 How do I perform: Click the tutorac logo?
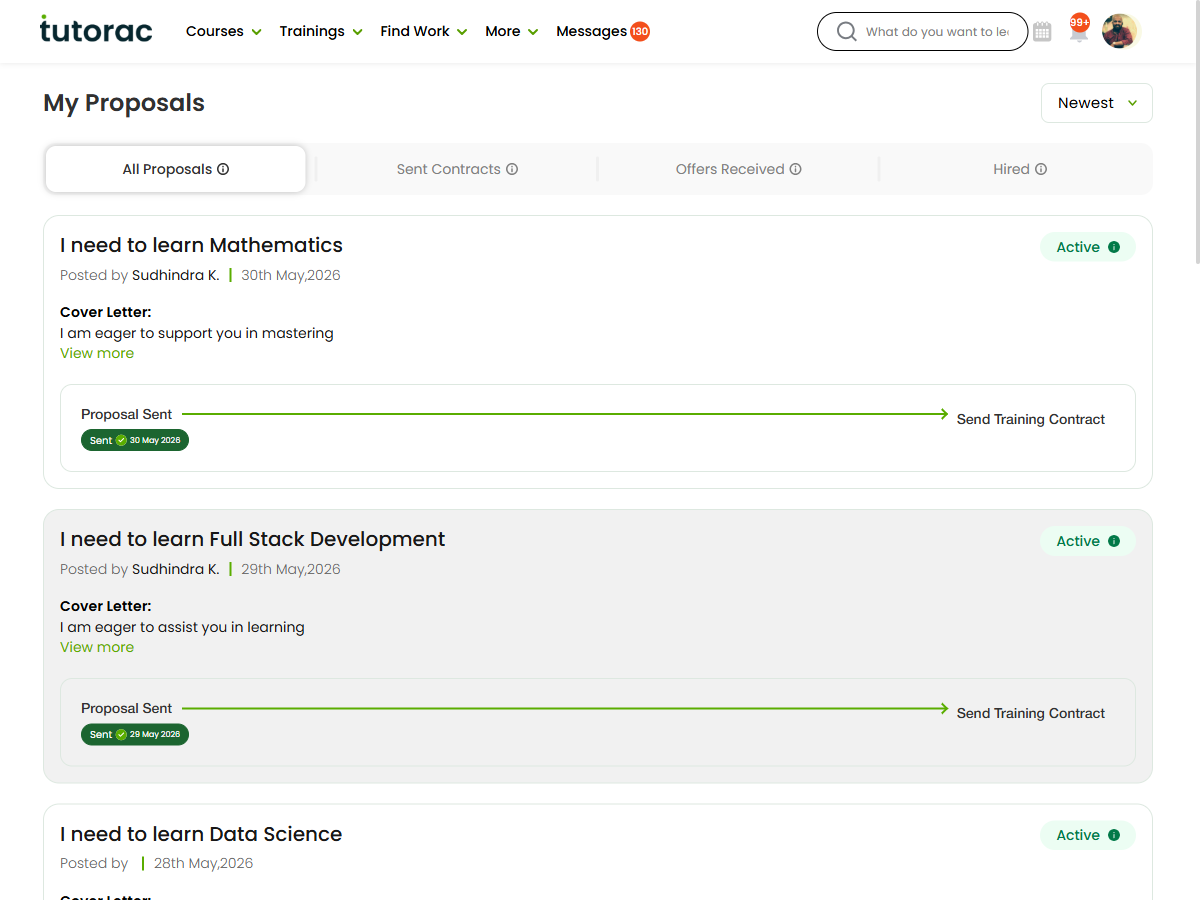pyautogui.click(x=96, y=30)
